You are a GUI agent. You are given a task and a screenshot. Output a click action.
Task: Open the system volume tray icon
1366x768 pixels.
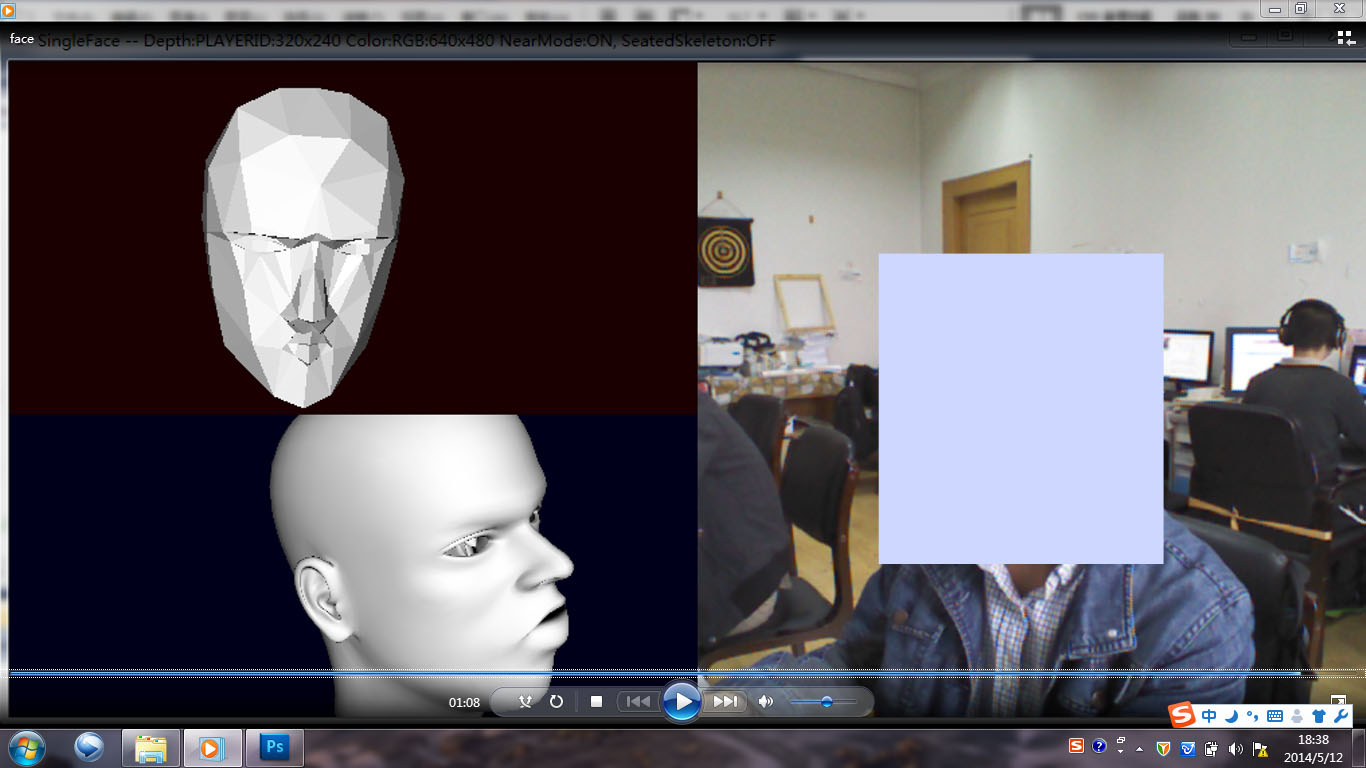1235,748
